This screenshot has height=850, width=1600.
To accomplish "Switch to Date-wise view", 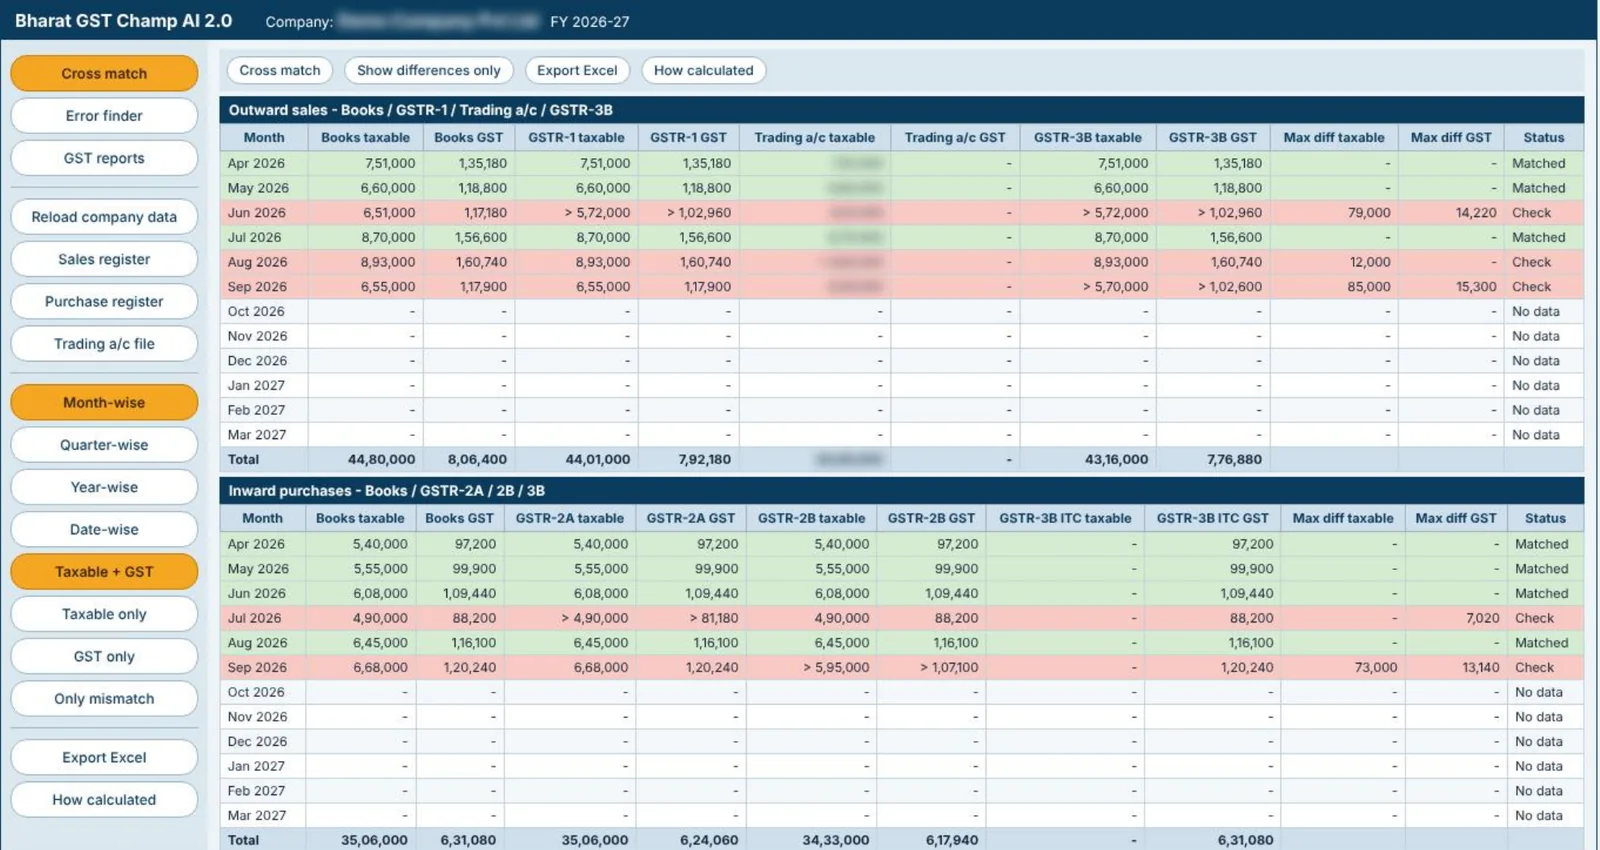I will (104, 529).
